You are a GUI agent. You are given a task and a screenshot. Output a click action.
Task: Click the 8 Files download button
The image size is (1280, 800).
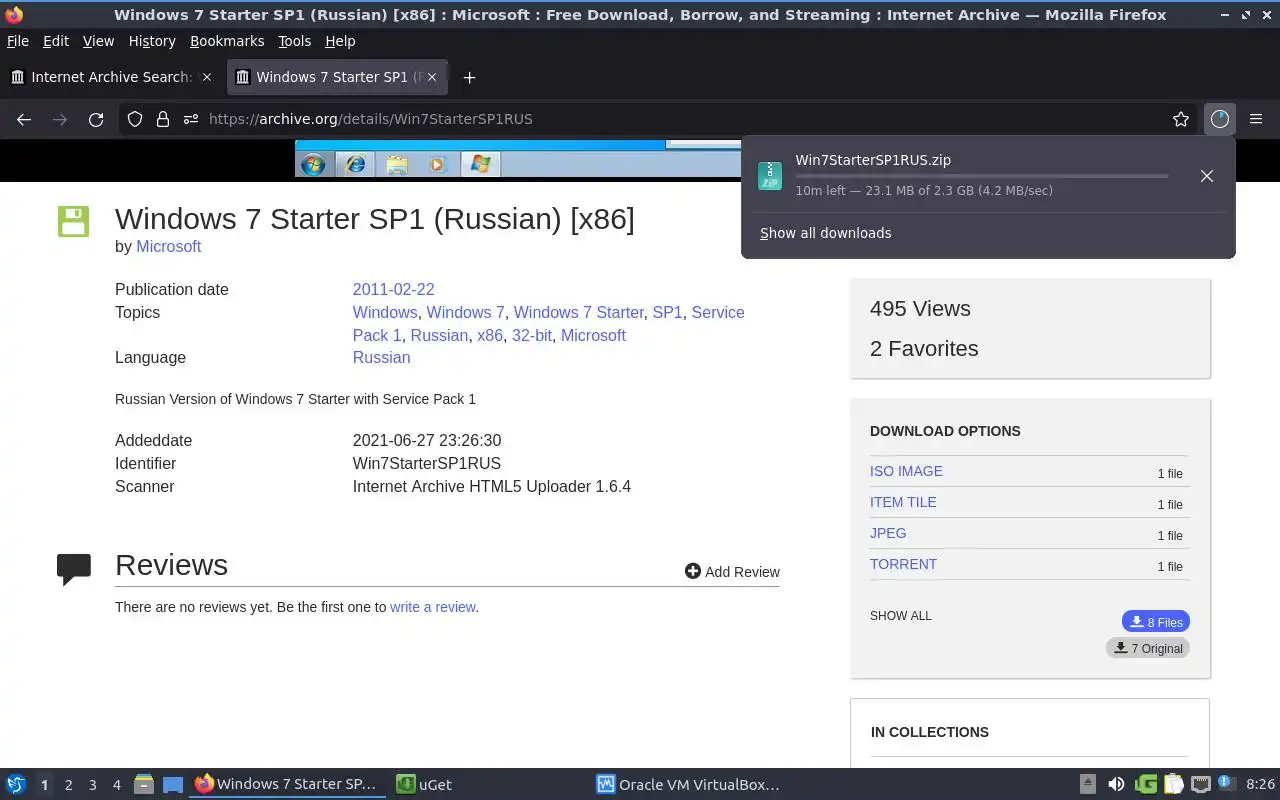tap(1156, 622)
